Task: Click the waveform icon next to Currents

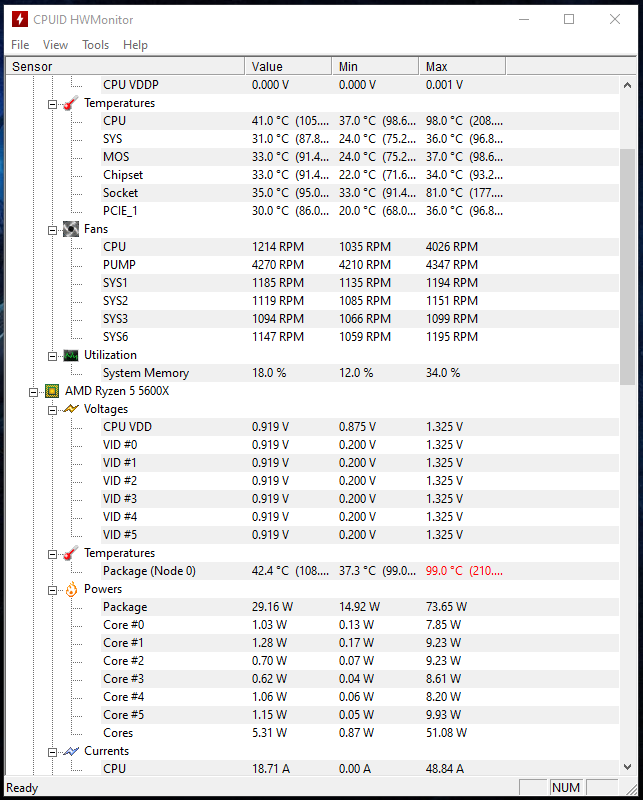Action: point(70,751)
